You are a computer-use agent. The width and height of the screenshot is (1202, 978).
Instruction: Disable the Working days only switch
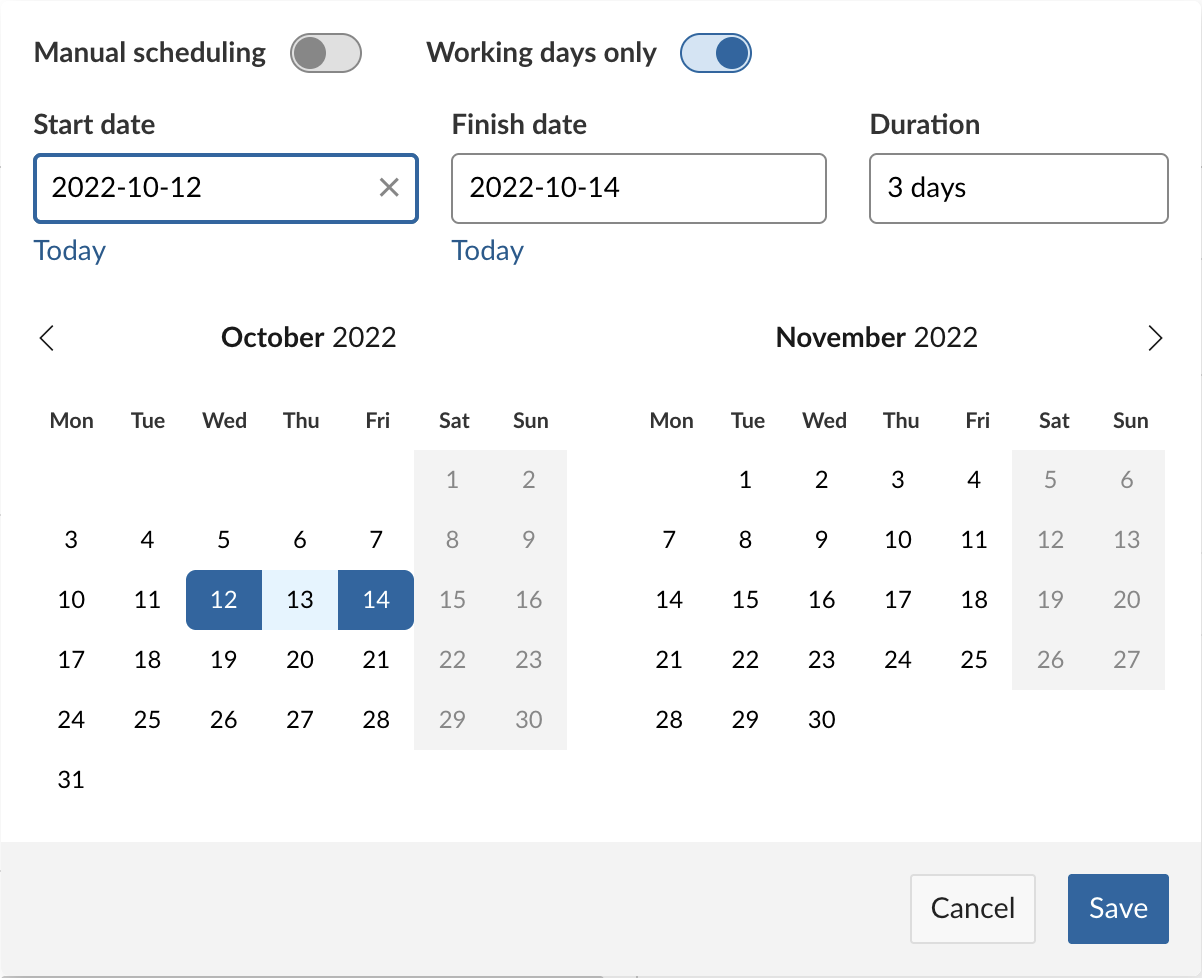[715, 53]
